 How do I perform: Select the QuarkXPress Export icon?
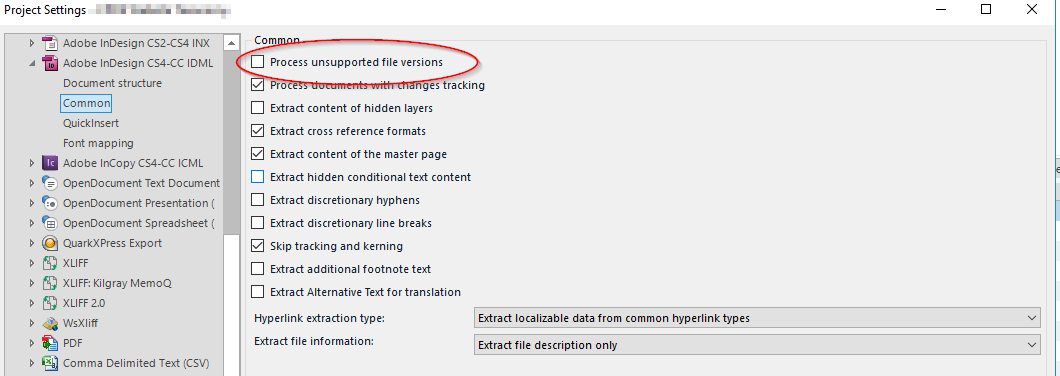tap(49, 243)
